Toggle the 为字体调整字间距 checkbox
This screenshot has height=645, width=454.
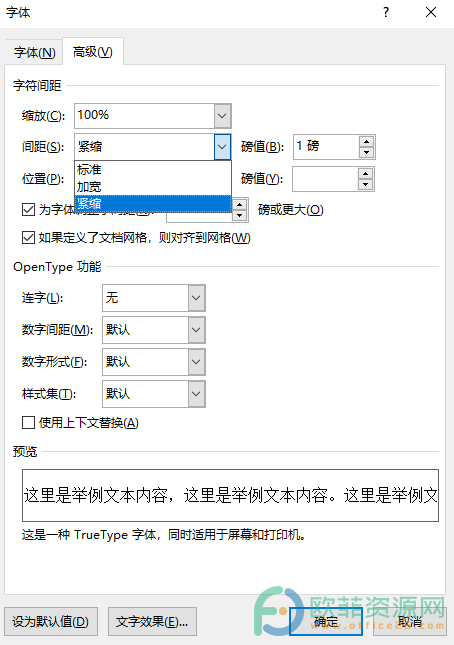(x=28, y=209)
